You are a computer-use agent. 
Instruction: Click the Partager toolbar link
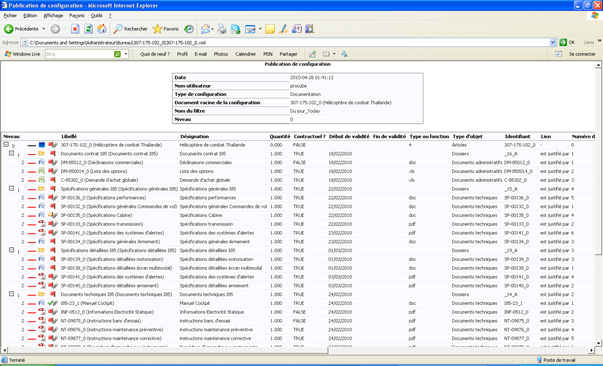click(288, 54)
